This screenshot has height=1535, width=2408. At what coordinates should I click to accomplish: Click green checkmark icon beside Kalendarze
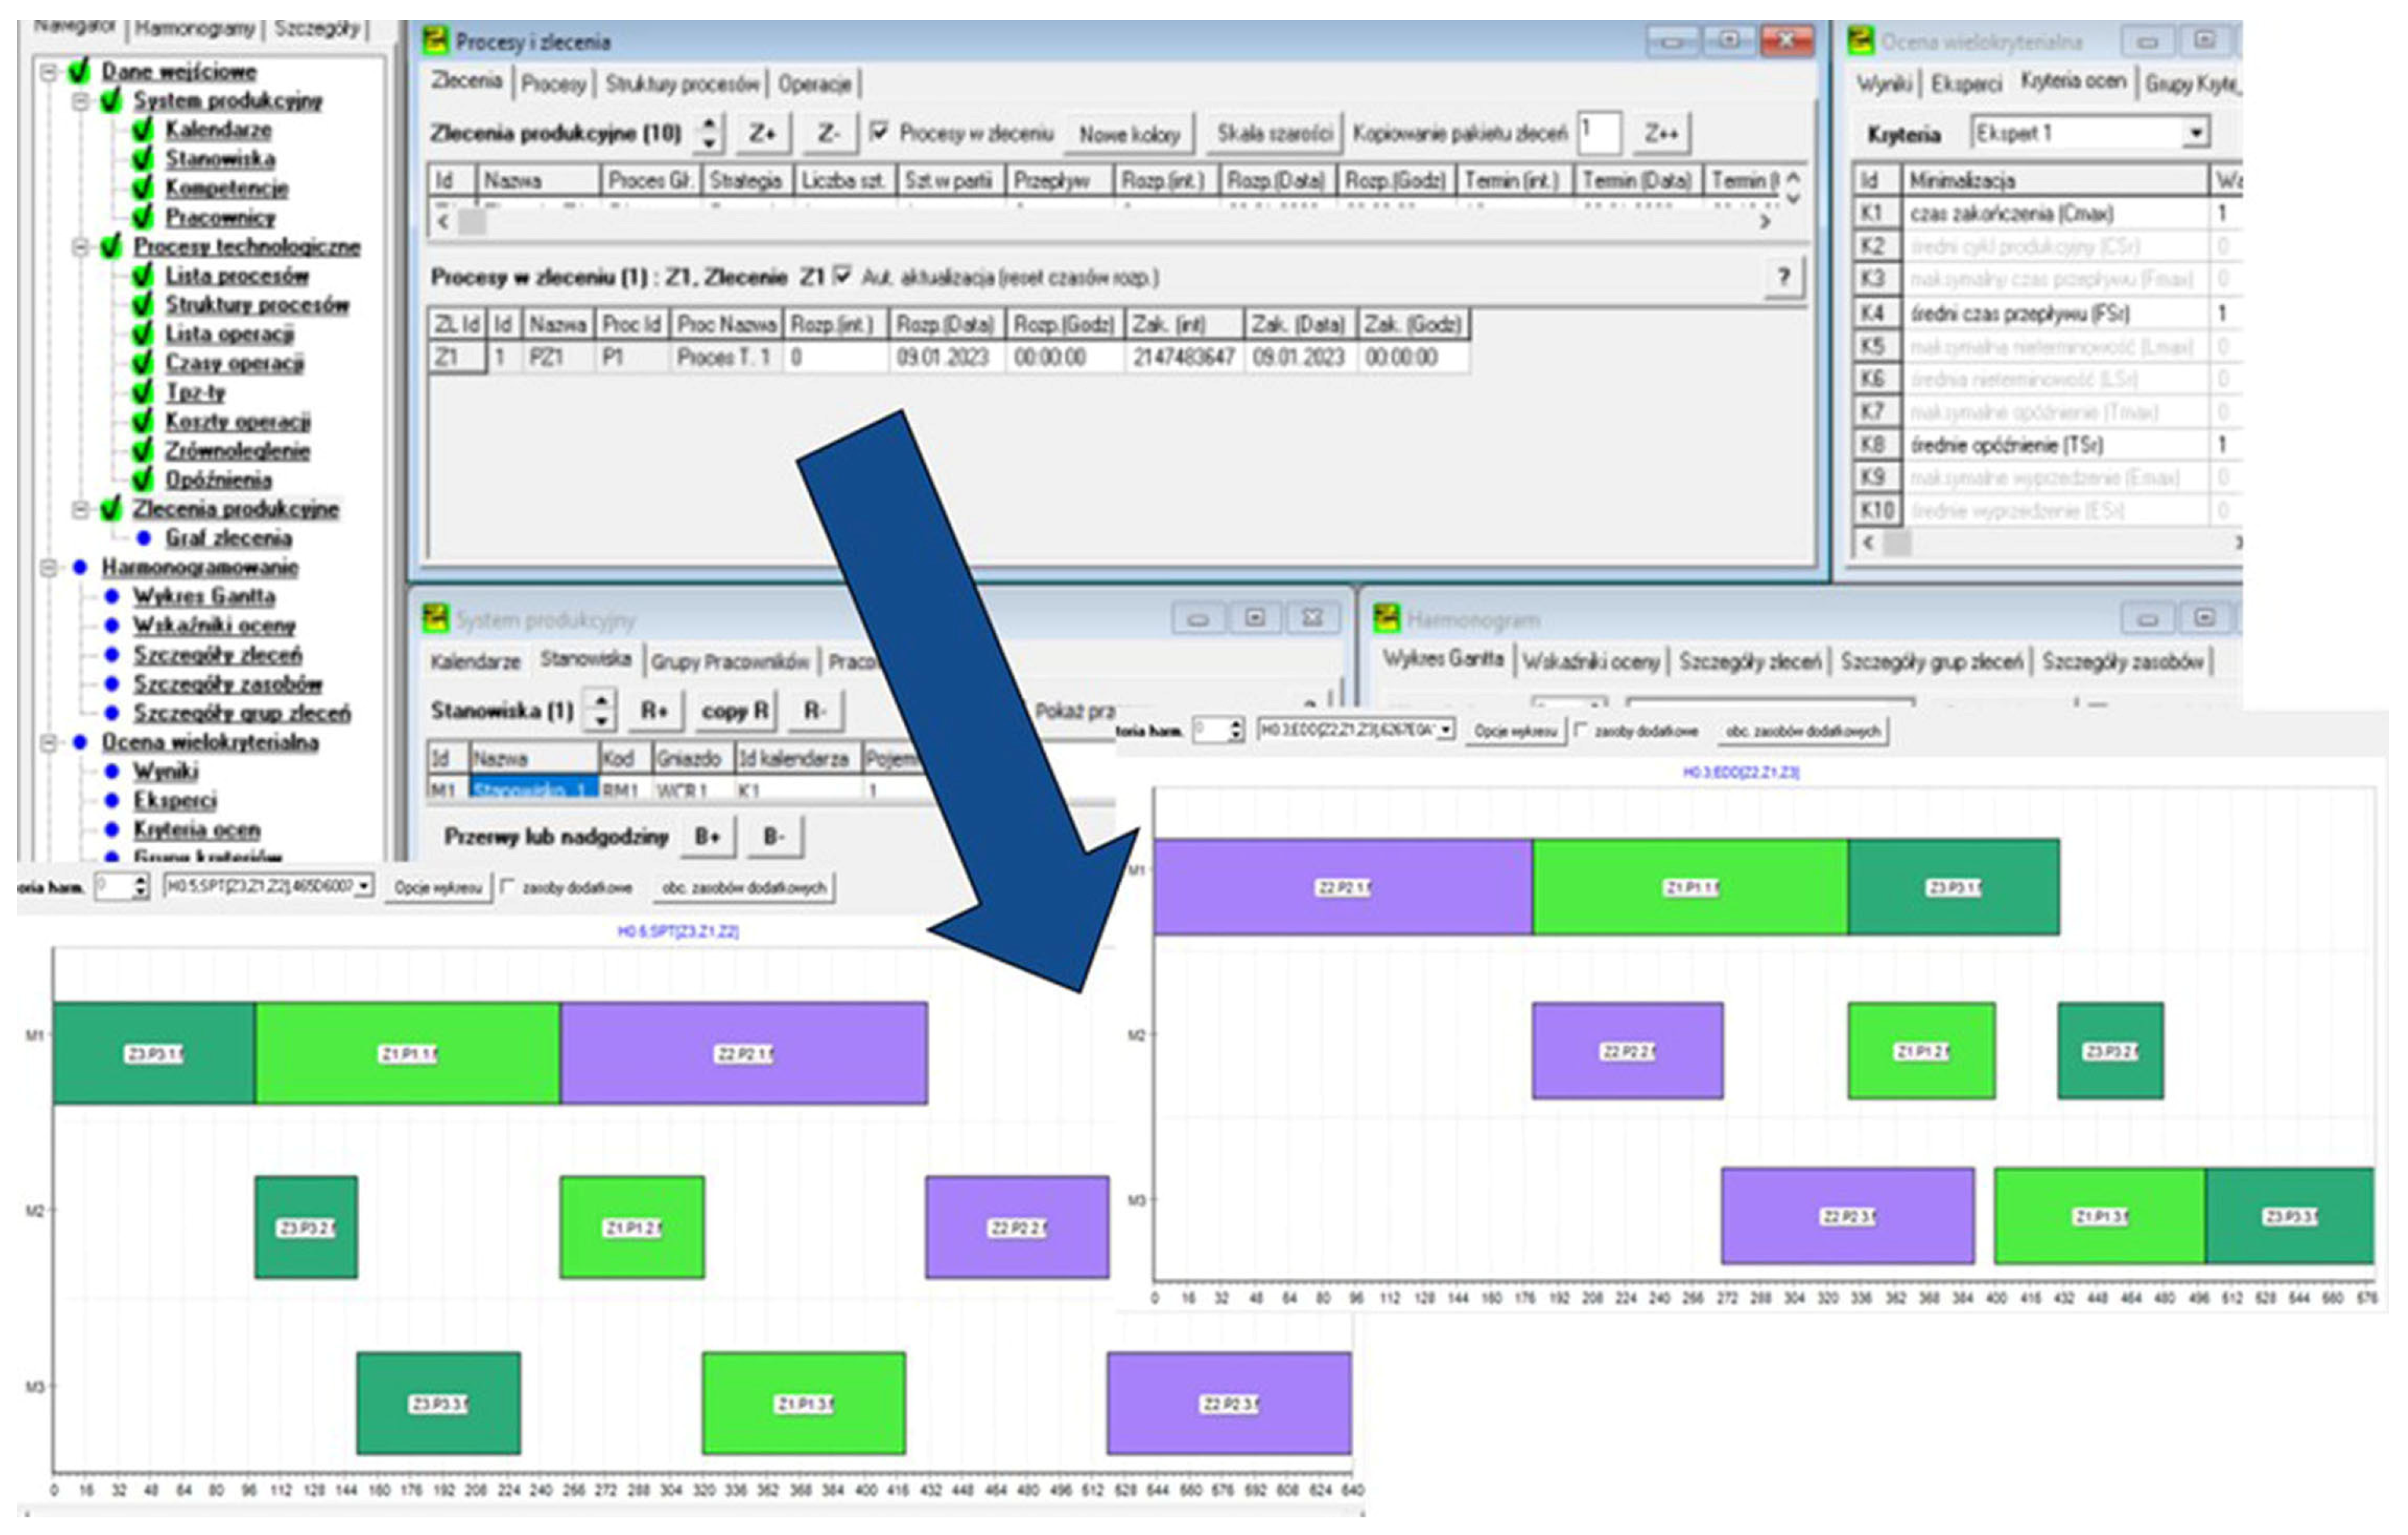pyautogui.click(x=143, y=129)
